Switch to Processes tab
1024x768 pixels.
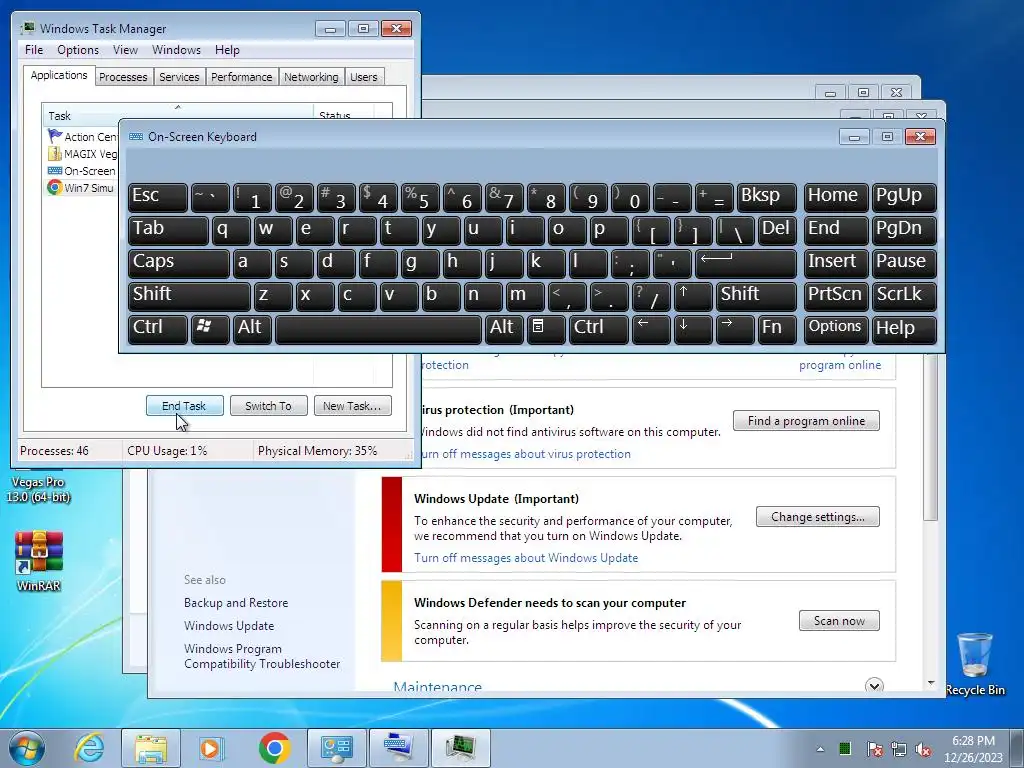tap(123, 77)
